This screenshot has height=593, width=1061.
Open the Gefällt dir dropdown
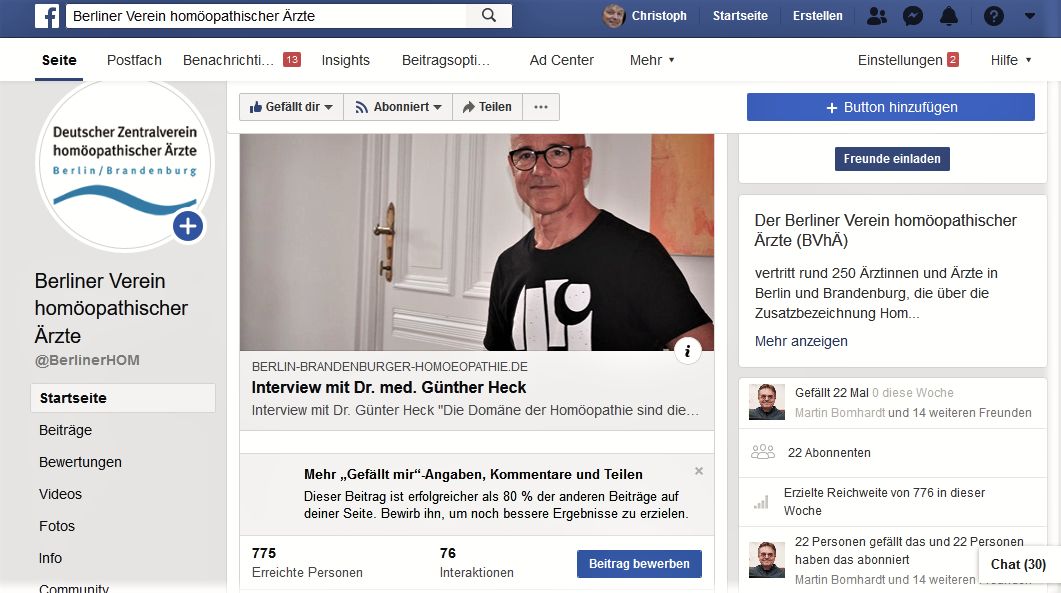(x=292, y=107)
